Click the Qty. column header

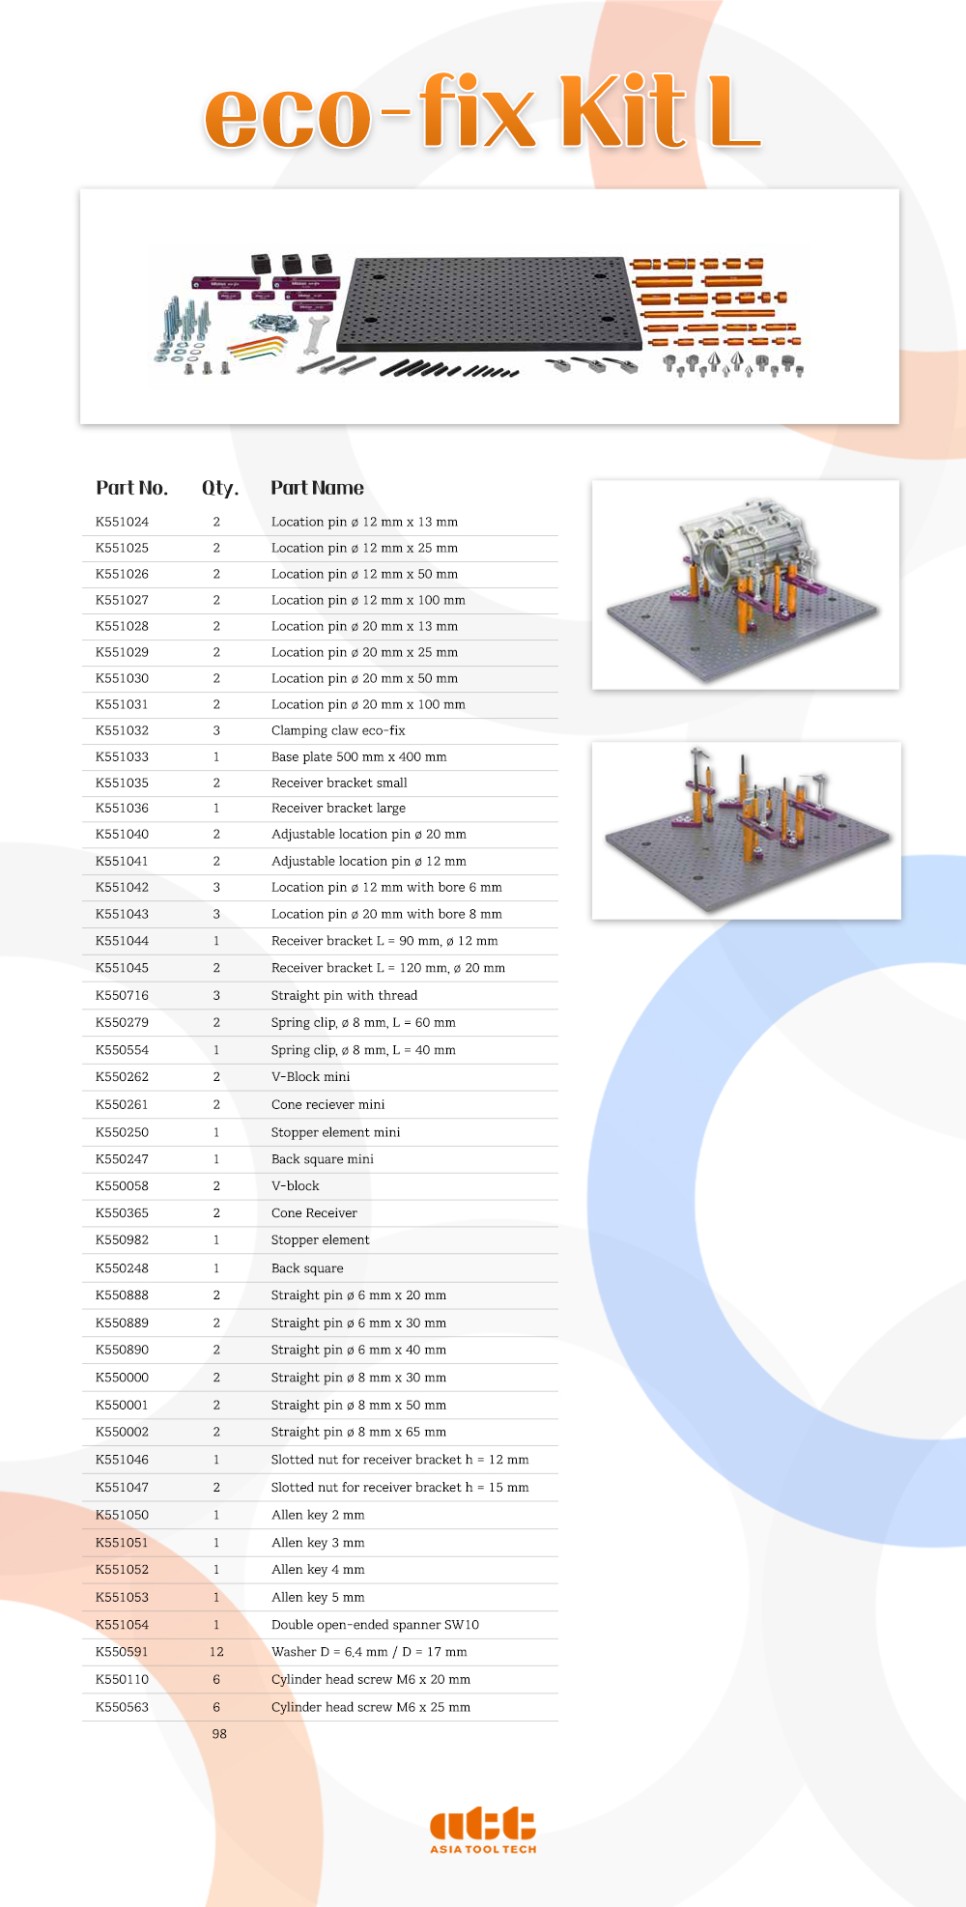coord(220,488)
